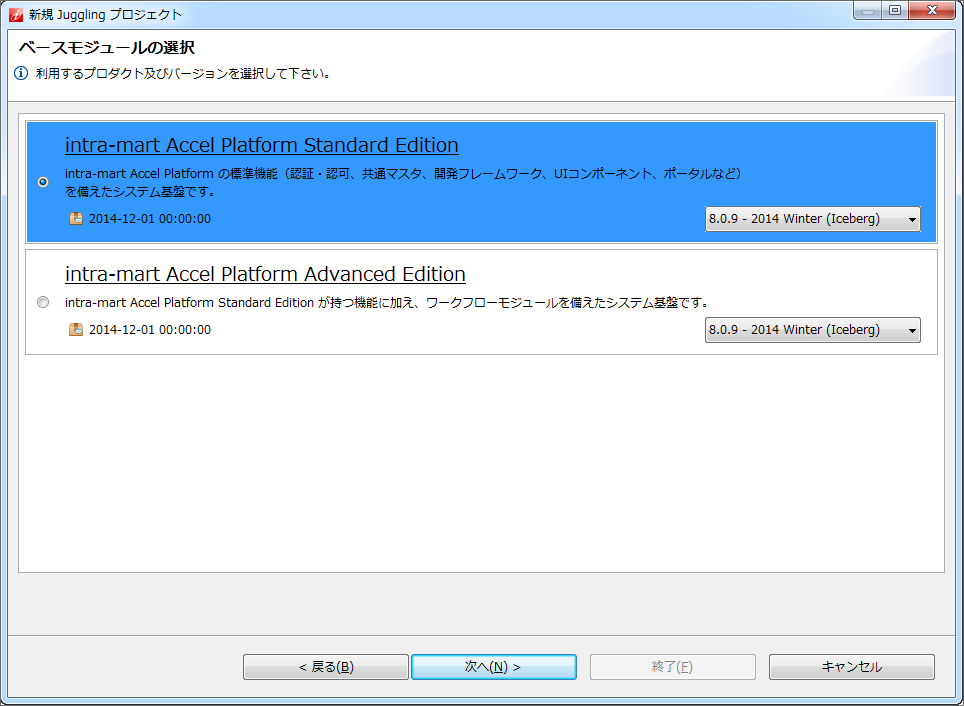Click the Advanced Edition release date 2014-12-01 00:00:00
The image size is (964, 706).
coord(150,330)
